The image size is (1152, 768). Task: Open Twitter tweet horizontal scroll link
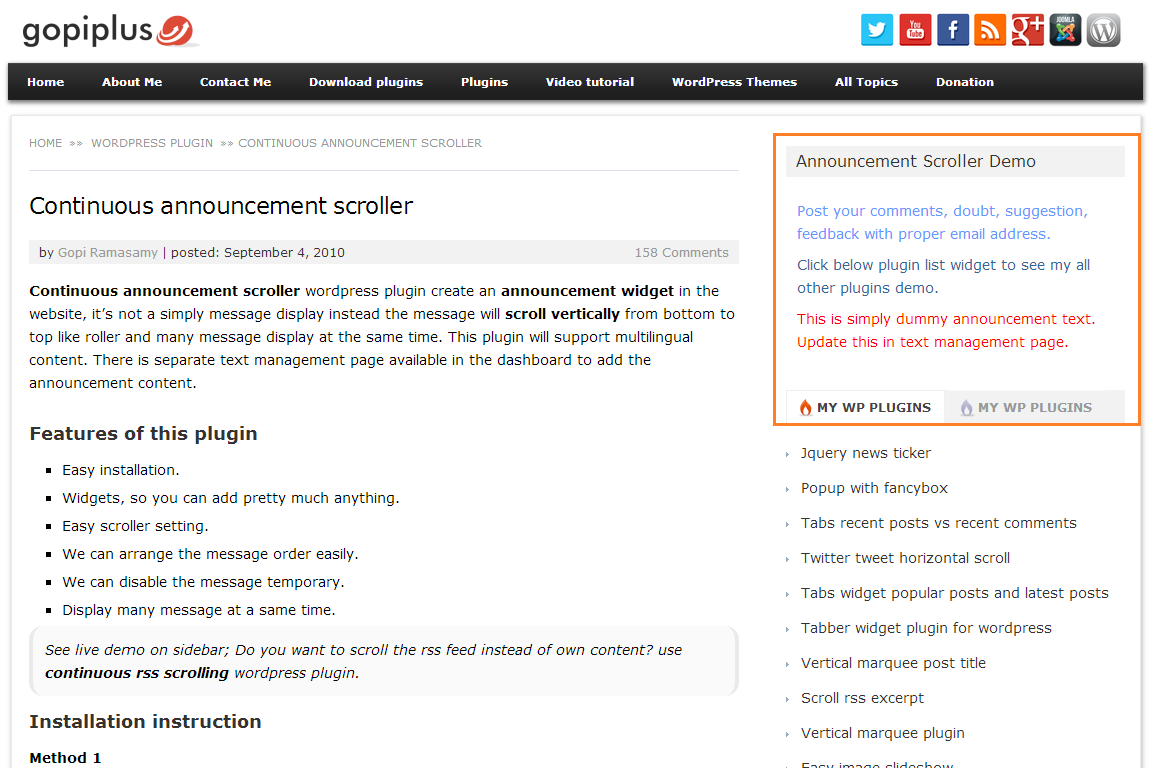(x=905, y=558)
